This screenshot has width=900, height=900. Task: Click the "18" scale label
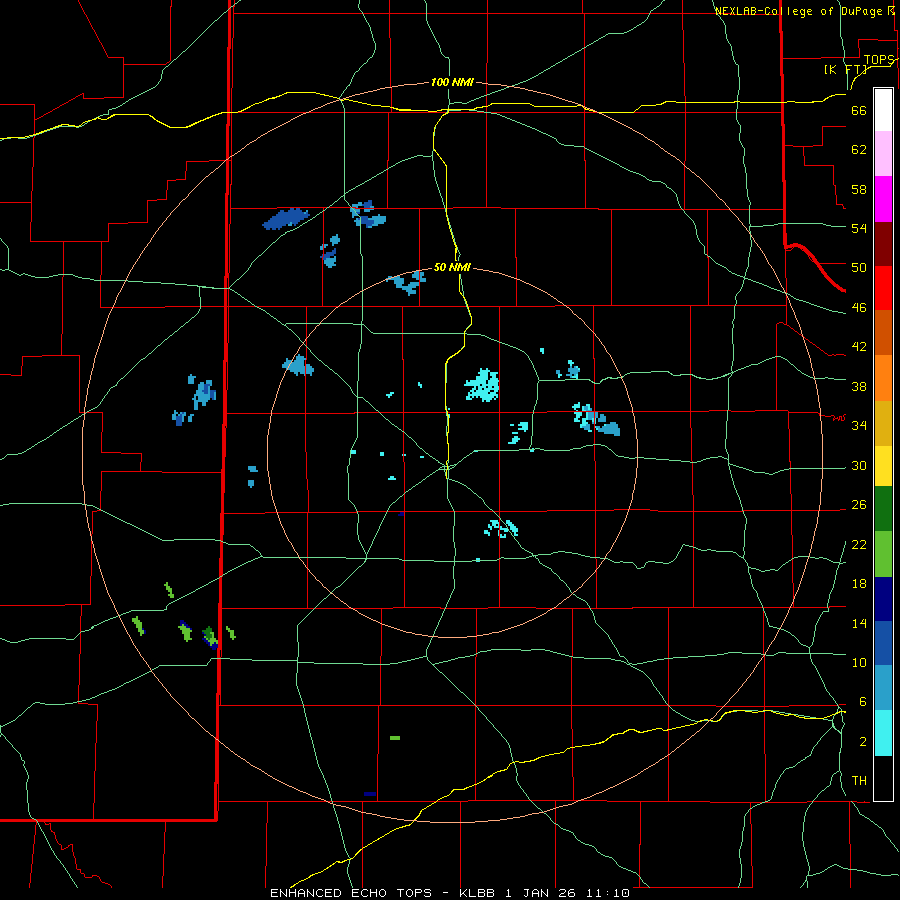(x=859, y=584)
